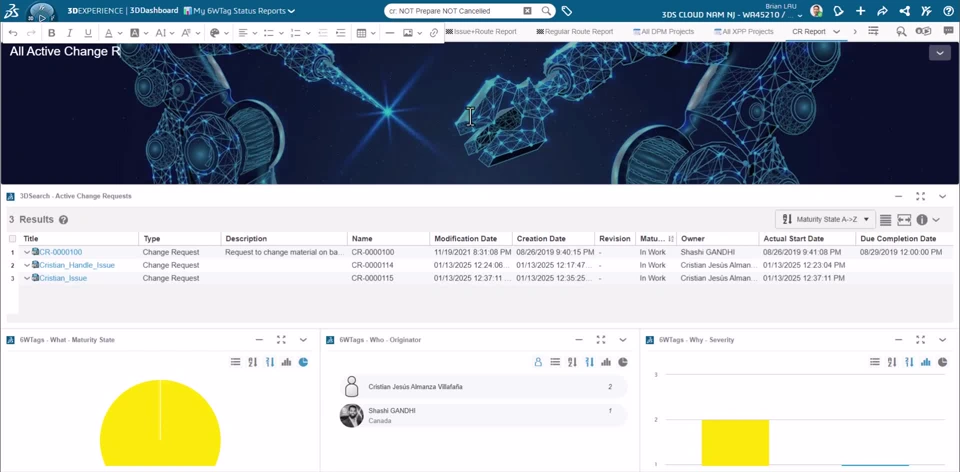Switch to Regular Route Report tab
Screen dimensions: 960x472
pos(575,31)
